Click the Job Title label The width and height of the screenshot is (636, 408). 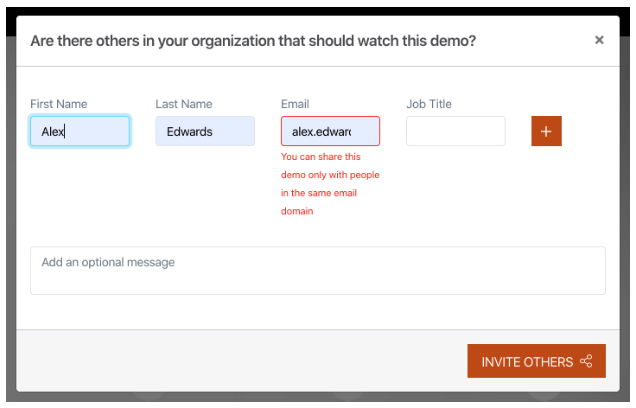[x=429, y=104]
